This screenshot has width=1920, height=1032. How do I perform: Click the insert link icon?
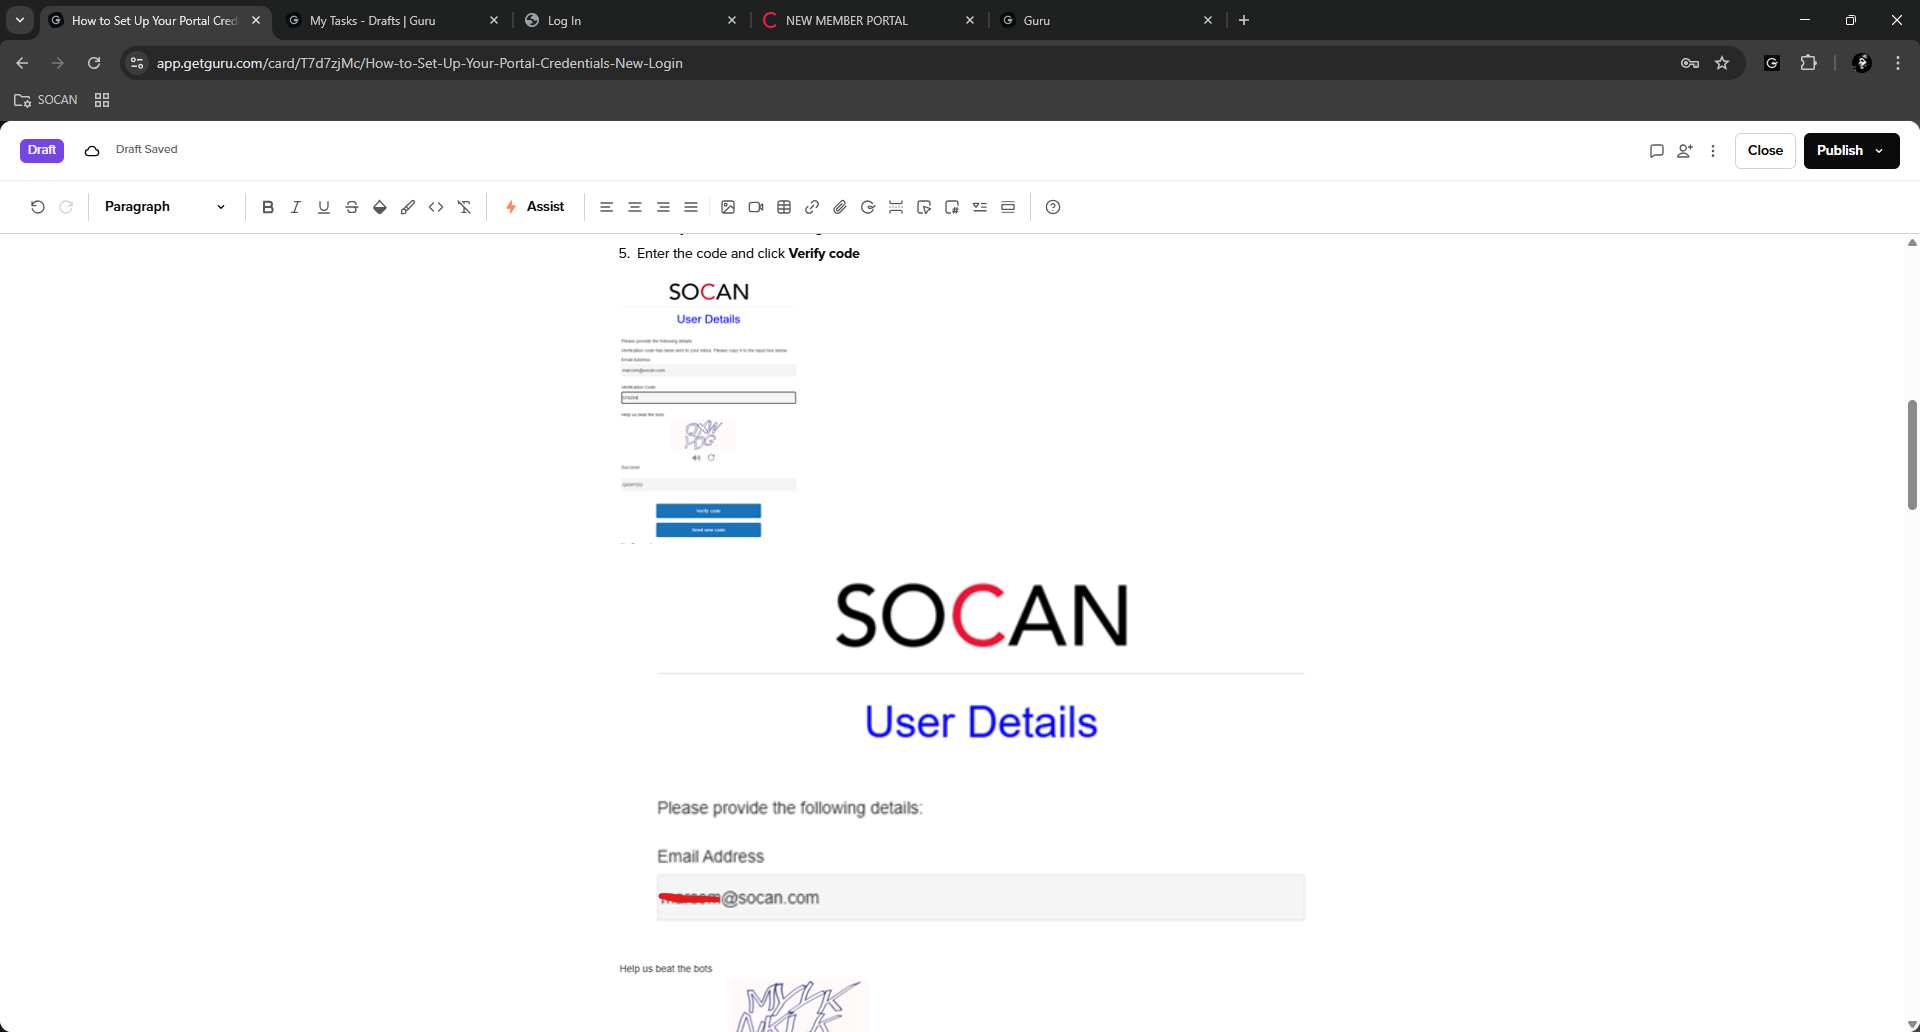812,207
